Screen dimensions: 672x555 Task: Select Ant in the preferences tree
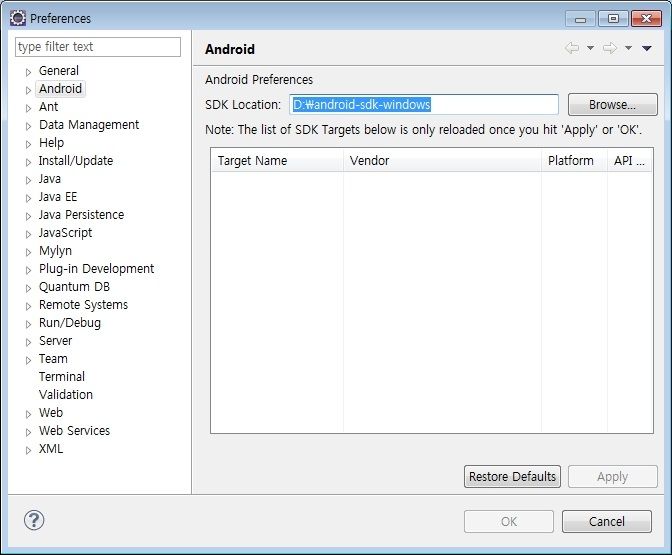click(48, 107)
